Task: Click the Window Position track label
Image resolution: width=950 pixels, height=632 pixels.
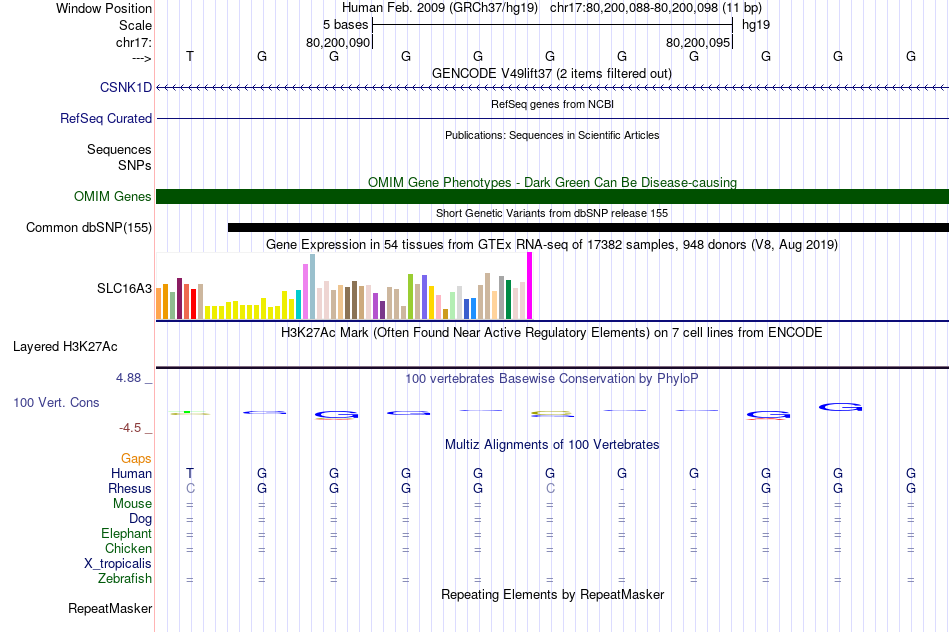Action: coord(104,8)
